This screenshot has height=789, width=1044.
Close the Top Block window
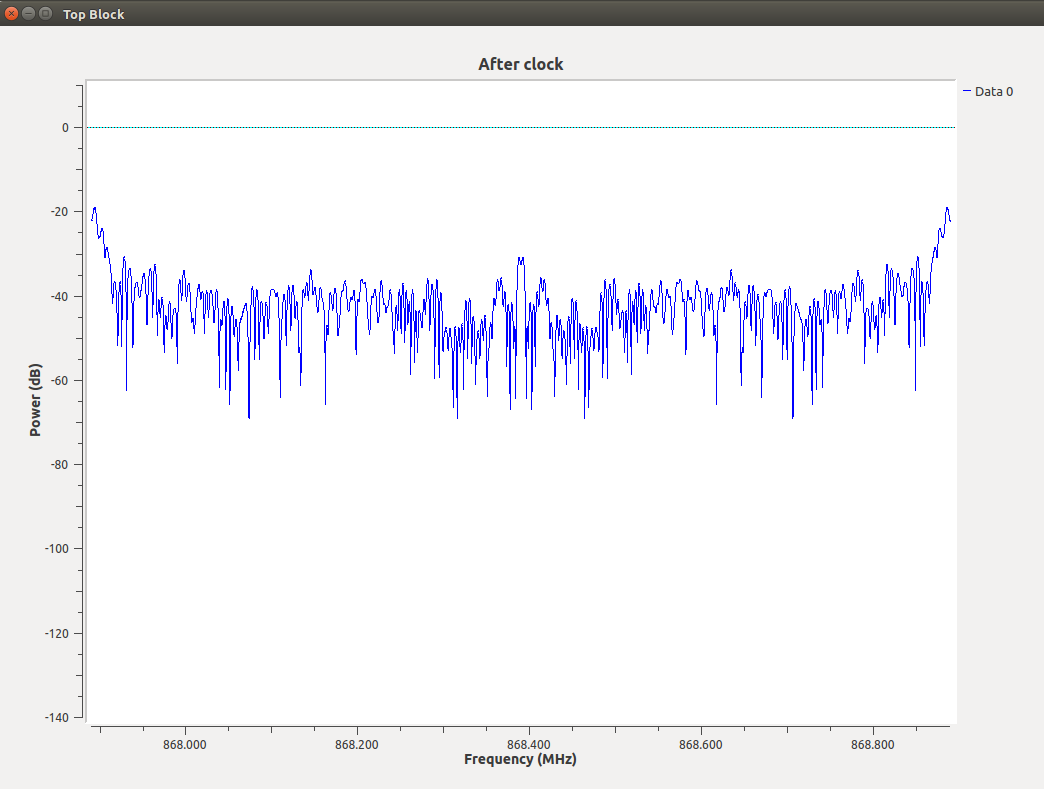pyautogui.click(x=11, y=13)
